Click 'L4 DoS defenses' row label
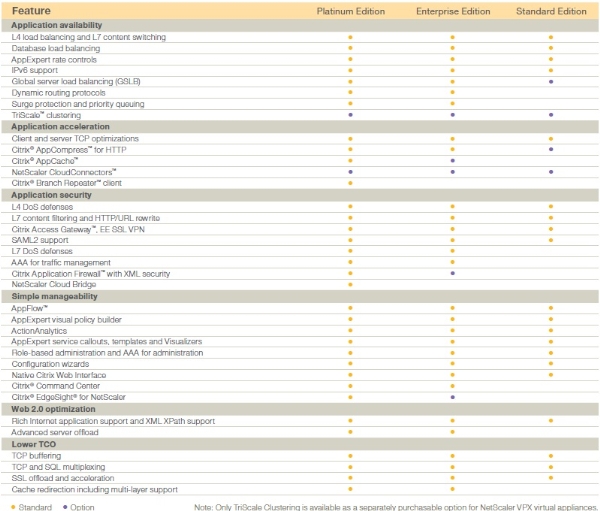 point(42,207)
